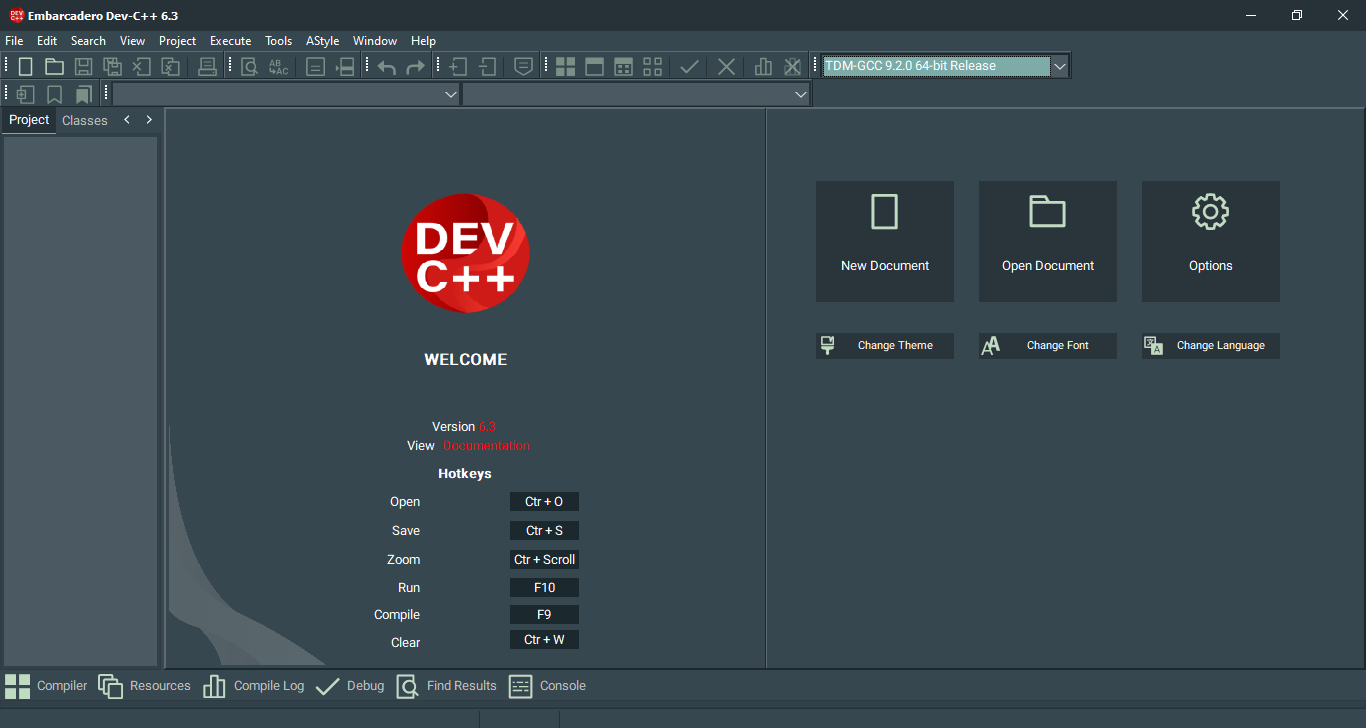Expand the right function list combo box
This screenshot has height=728, width=1366.
coord(800,94)
